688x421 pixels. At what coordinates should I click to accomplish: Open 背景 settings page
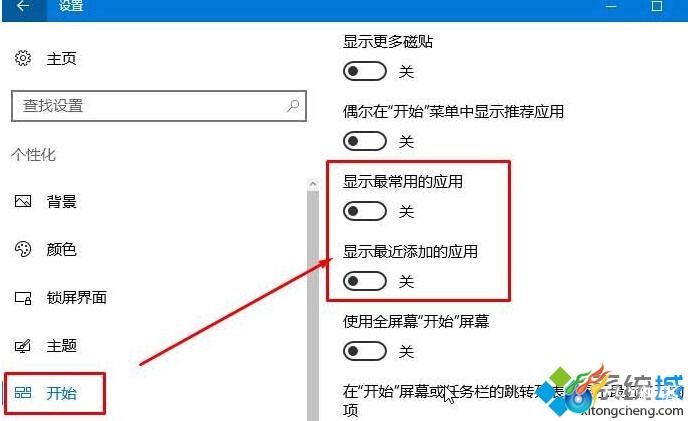click(x=61, y=202)
